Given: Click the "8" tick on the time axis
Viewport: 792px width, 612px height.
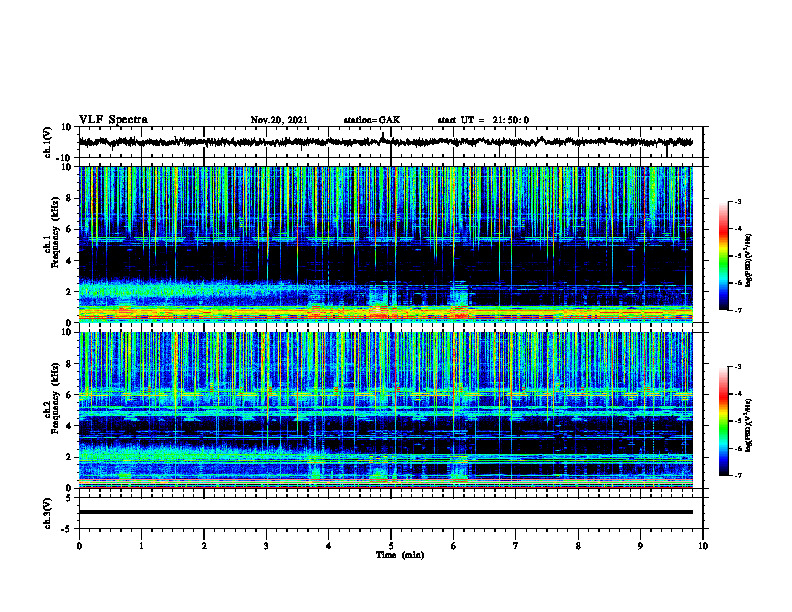Looking at the screenshot, I should pos(578,546).
